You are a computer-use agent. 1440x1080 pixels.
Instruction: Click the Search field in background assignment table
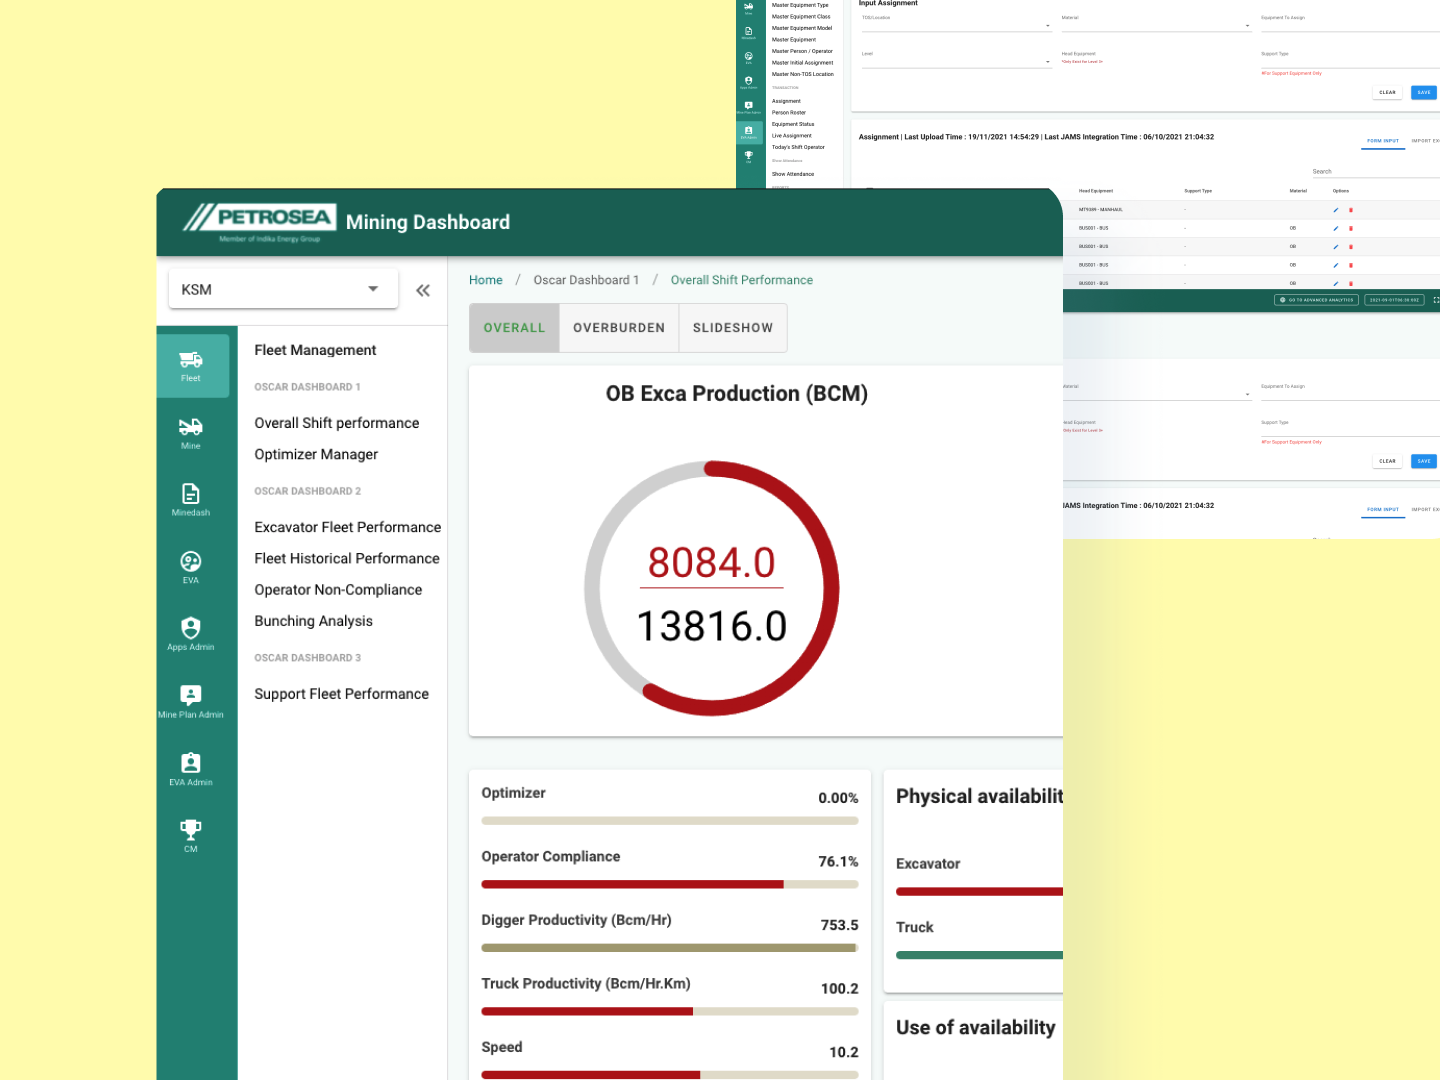tap(1375, 172)
